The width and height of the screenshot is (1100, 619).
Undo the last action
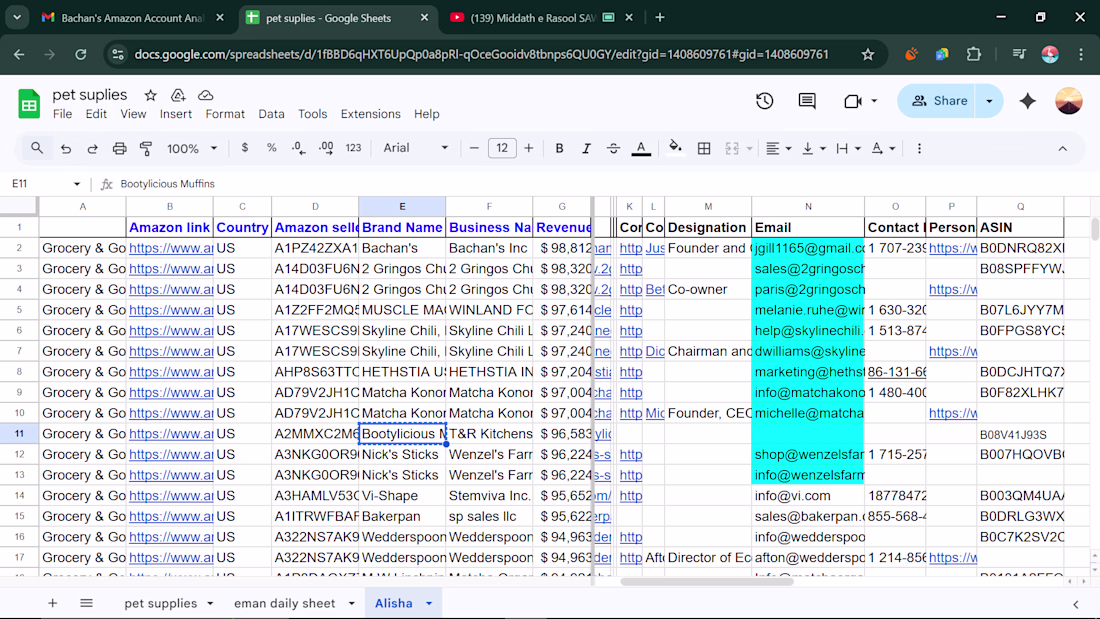pyautogui.click(x=66, y=148)
